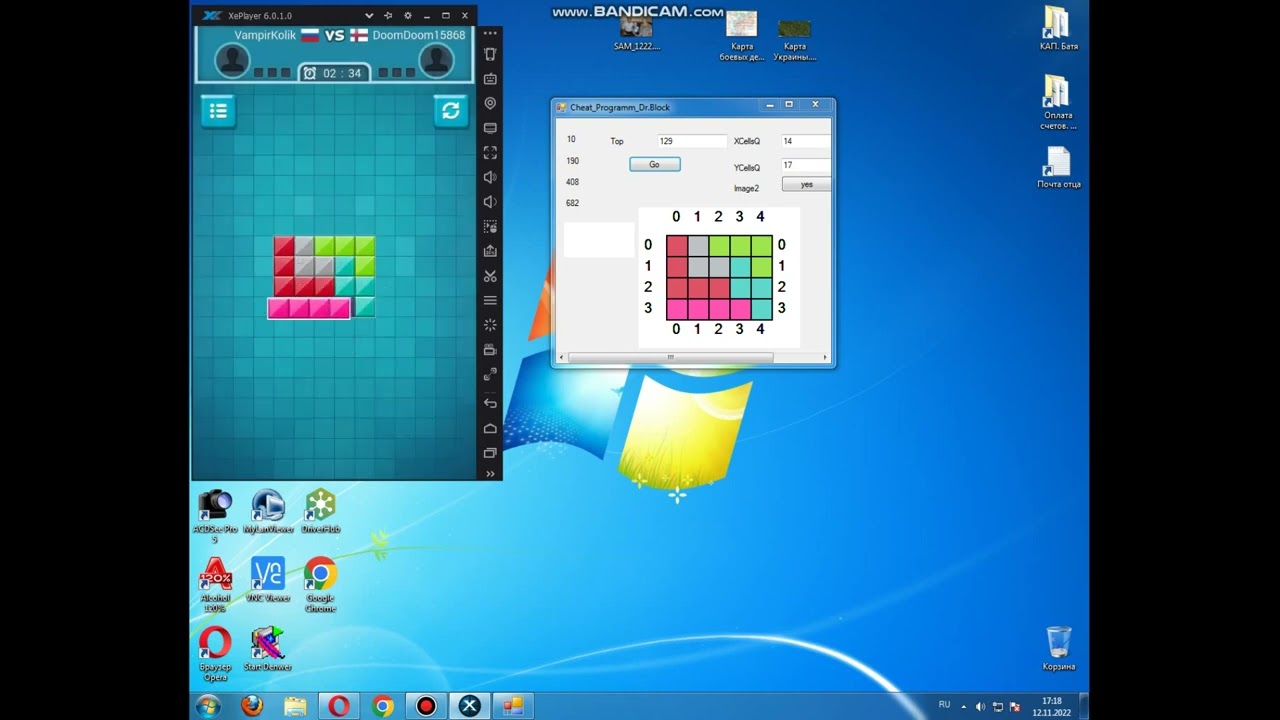Launch Браузер Opera desktop shortcut
The width and height of the screenshot is (1280, 720).
coord(215,654)
